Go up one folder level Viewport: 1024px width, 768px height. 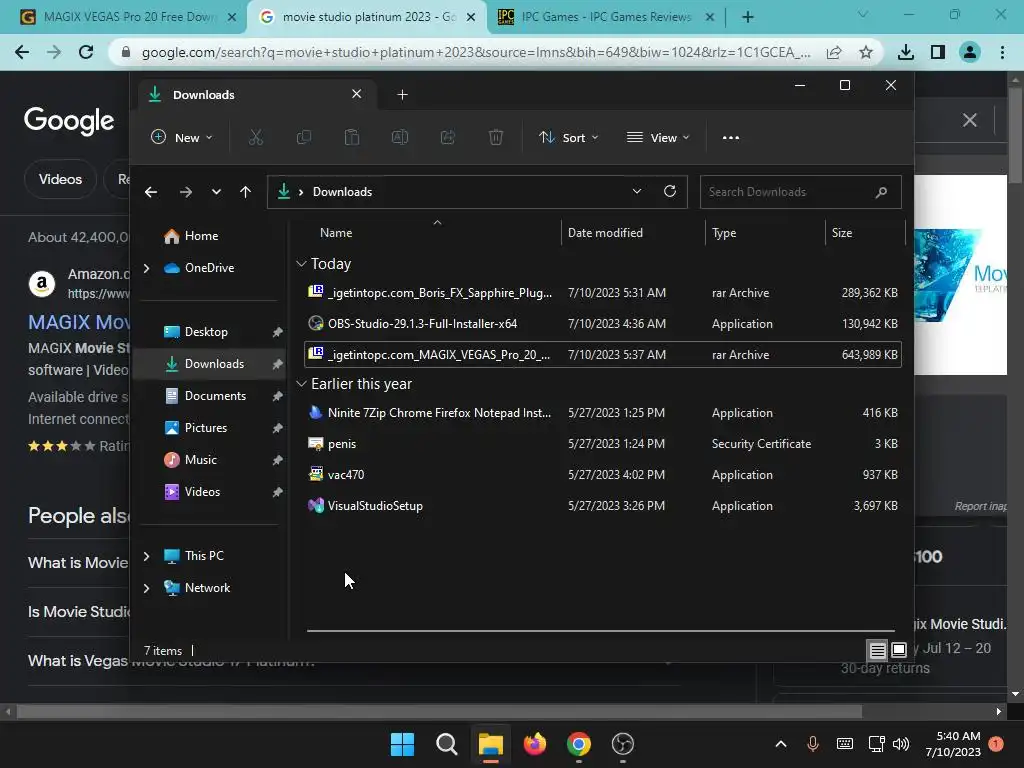coord(246,192)
